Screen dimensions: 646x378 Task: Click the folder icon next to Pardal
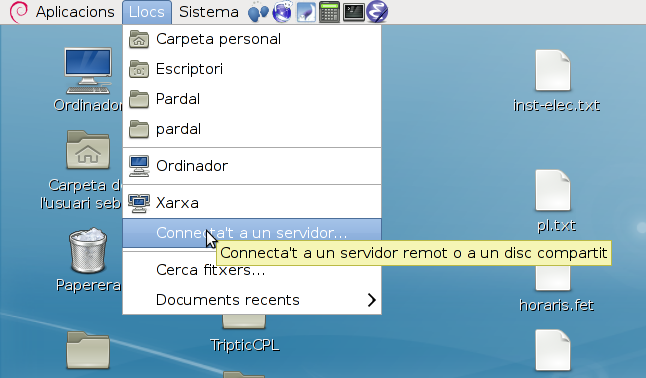[x=139, y=99]
